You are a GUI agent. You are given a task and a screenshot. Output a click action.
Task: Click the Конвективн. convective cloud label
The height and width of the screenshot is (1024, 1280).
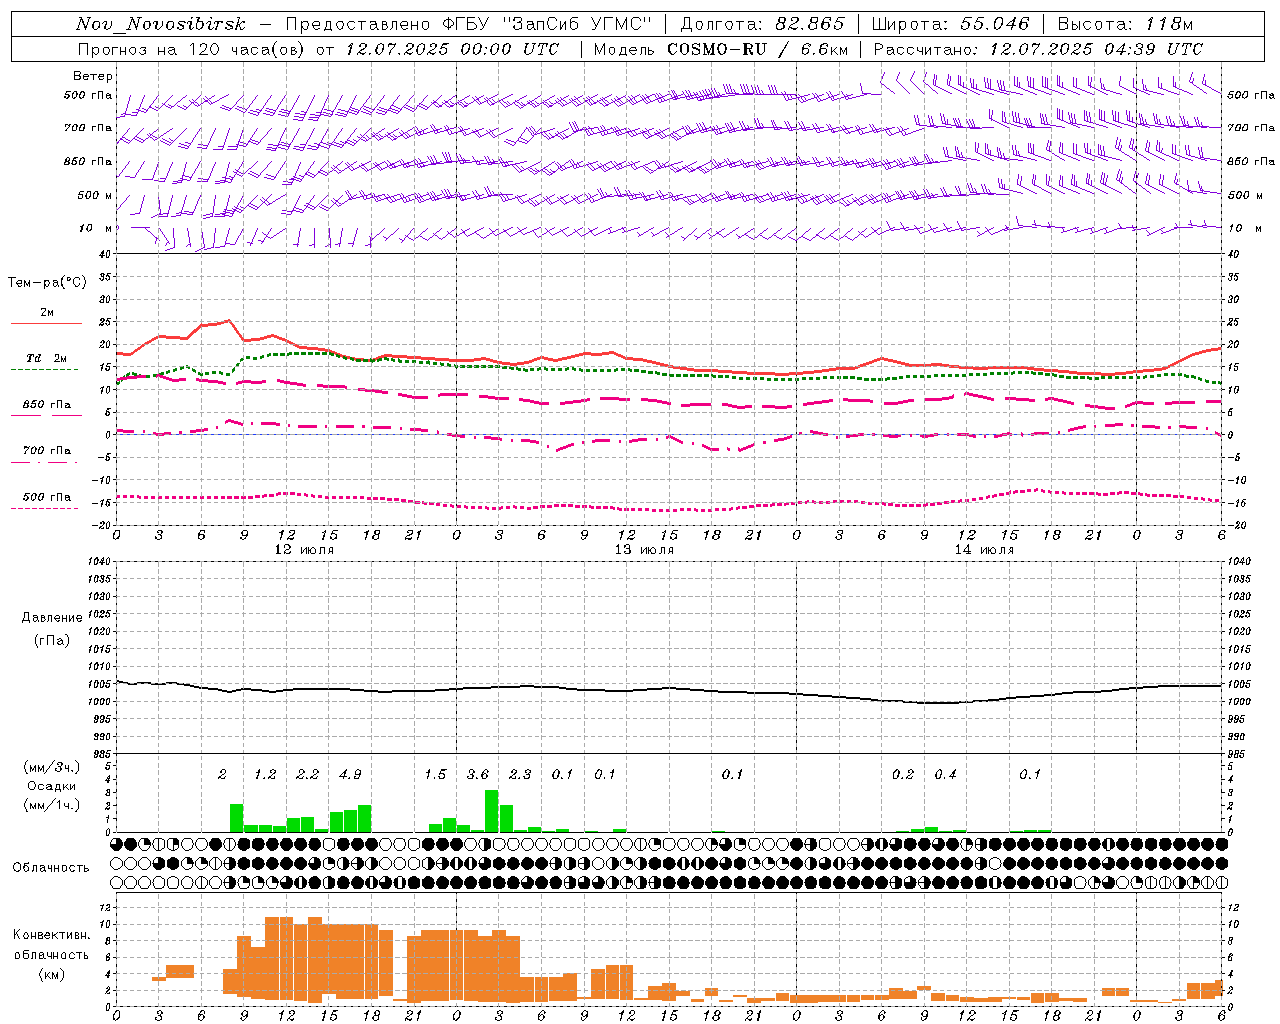(x=51, y=935)
